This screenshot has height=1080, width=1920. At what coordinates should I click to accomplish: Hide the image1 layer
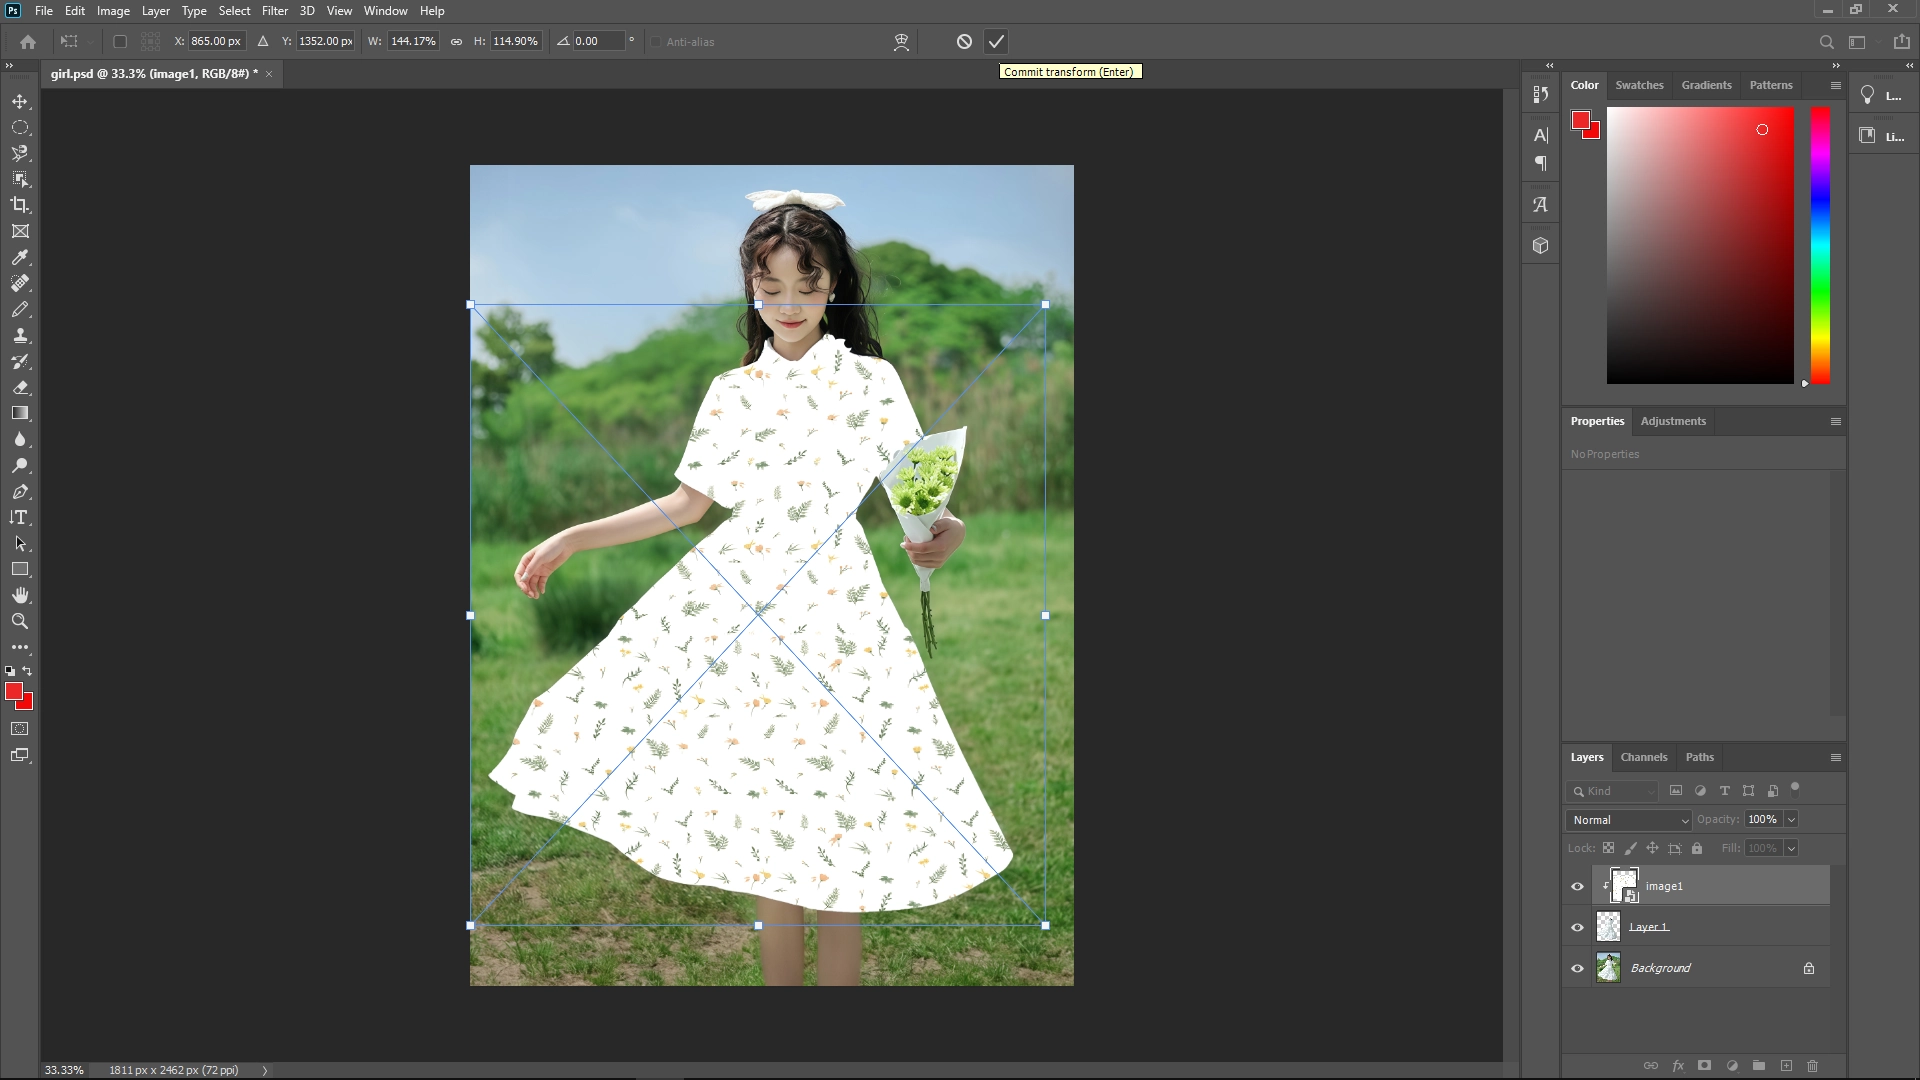click(1576, 886)
